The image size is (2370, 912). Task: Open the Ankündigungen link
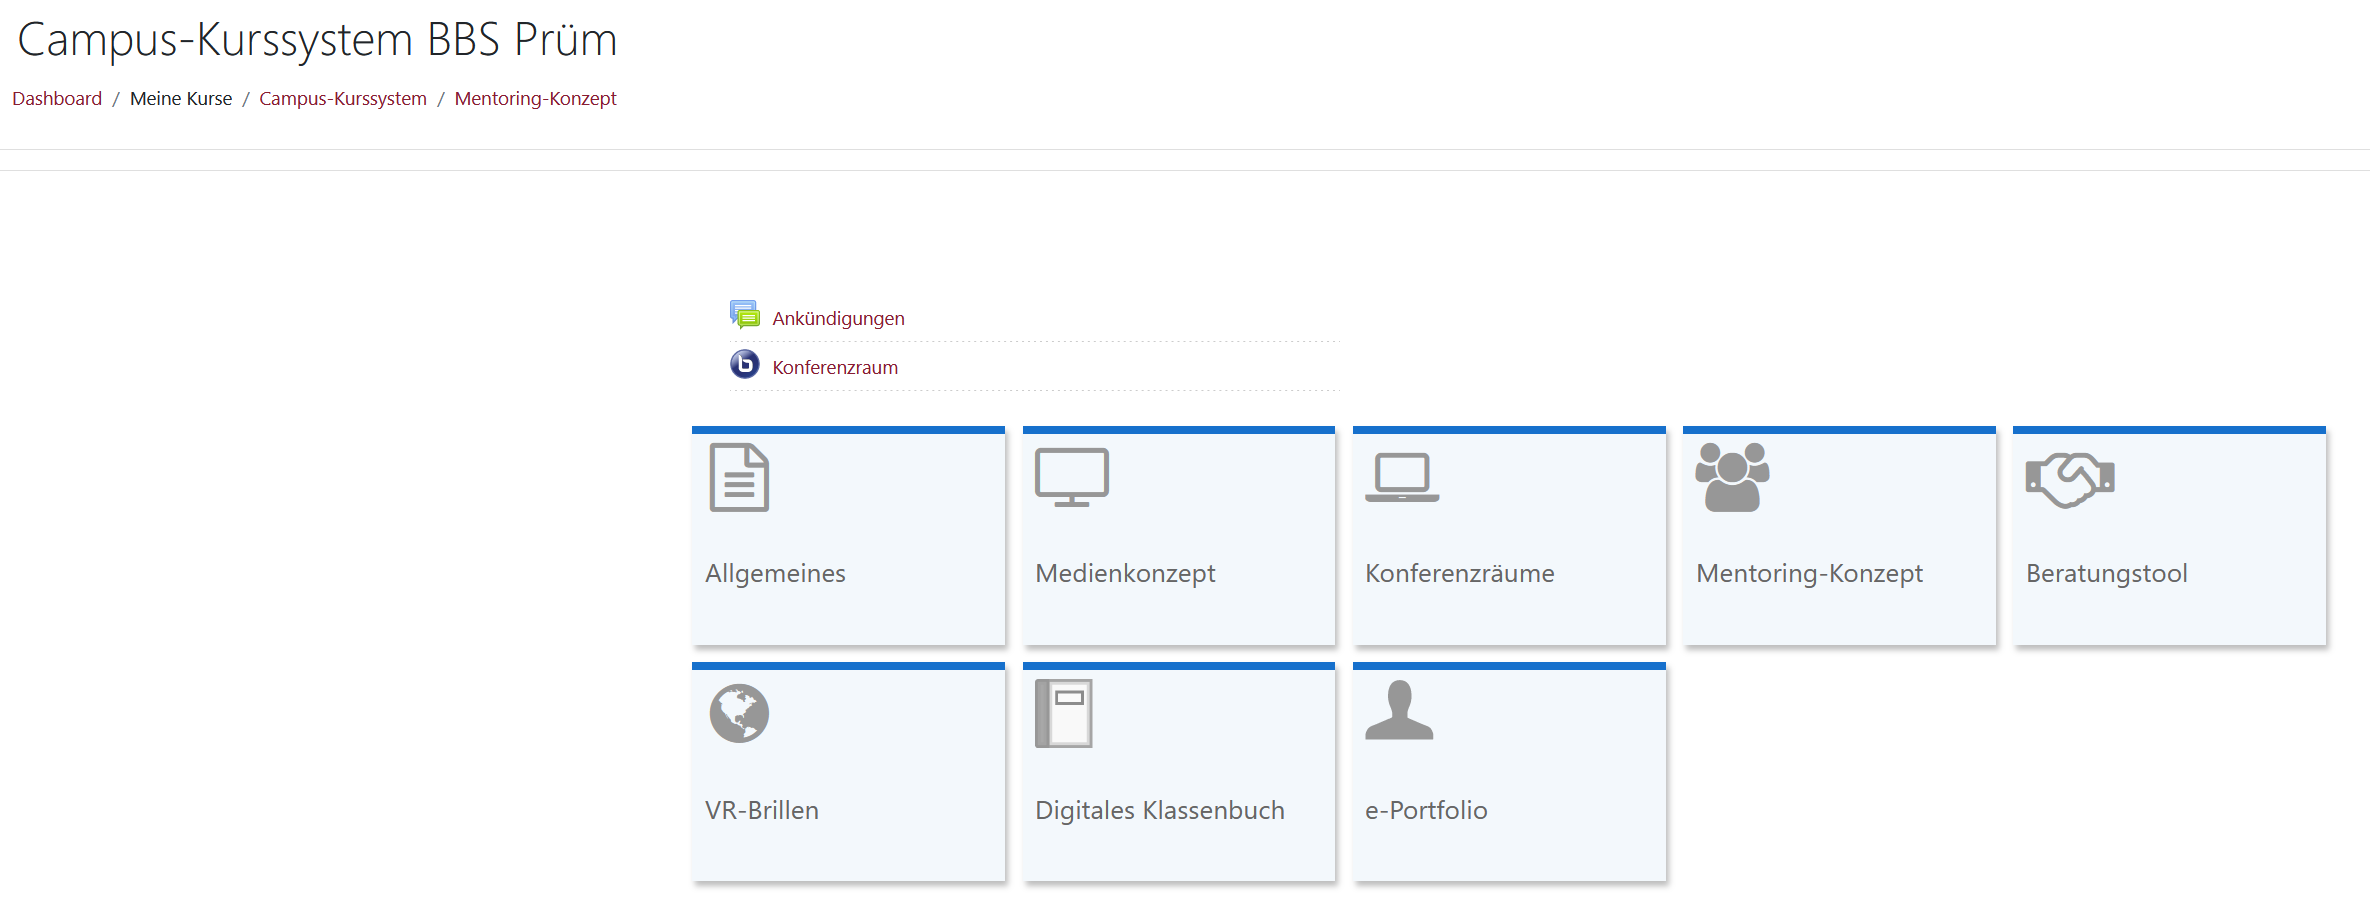click(838, 318)
